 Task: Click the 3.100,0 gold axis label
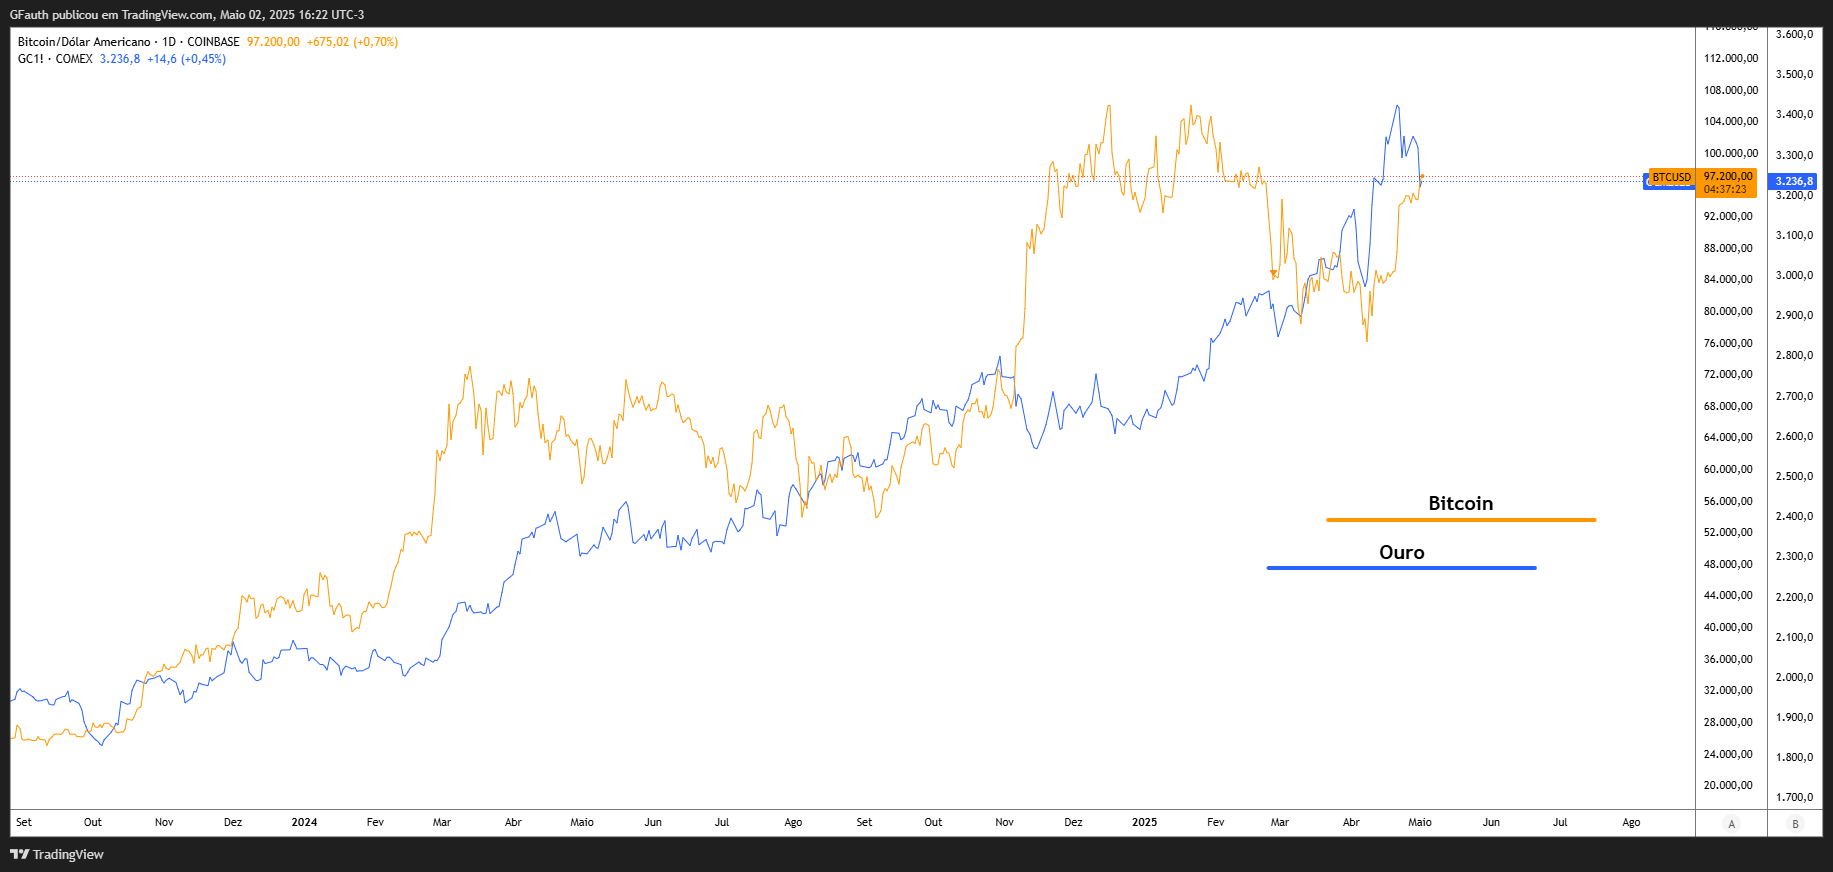(x=1794, y=235)
